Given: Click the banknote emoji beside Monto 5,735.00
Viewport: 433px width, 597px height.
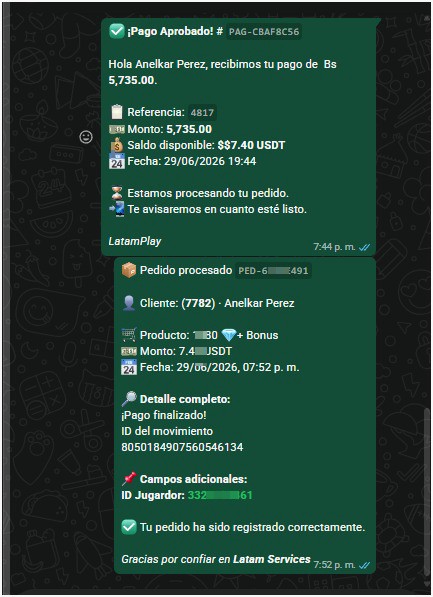Looking at the screenshot, I should (117, 129).
